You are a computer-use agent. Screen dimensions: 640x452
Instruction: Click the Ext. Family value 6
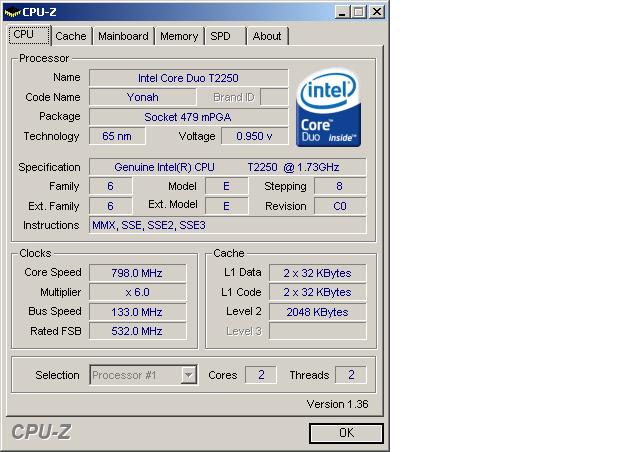point(111,206)
